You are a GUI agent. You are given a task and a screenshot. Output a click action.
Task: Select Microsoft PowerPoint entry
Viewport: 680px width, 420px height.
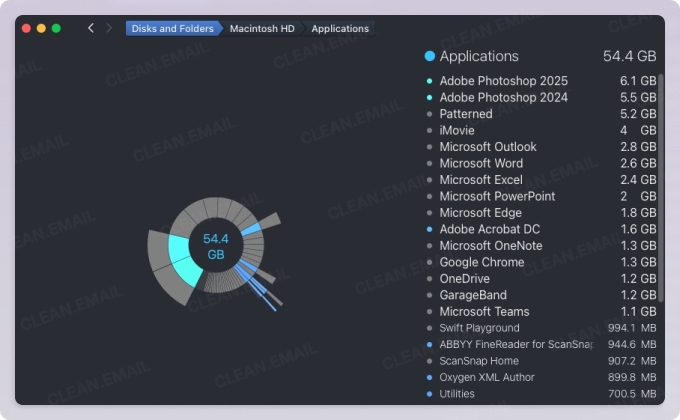[541, 196]
